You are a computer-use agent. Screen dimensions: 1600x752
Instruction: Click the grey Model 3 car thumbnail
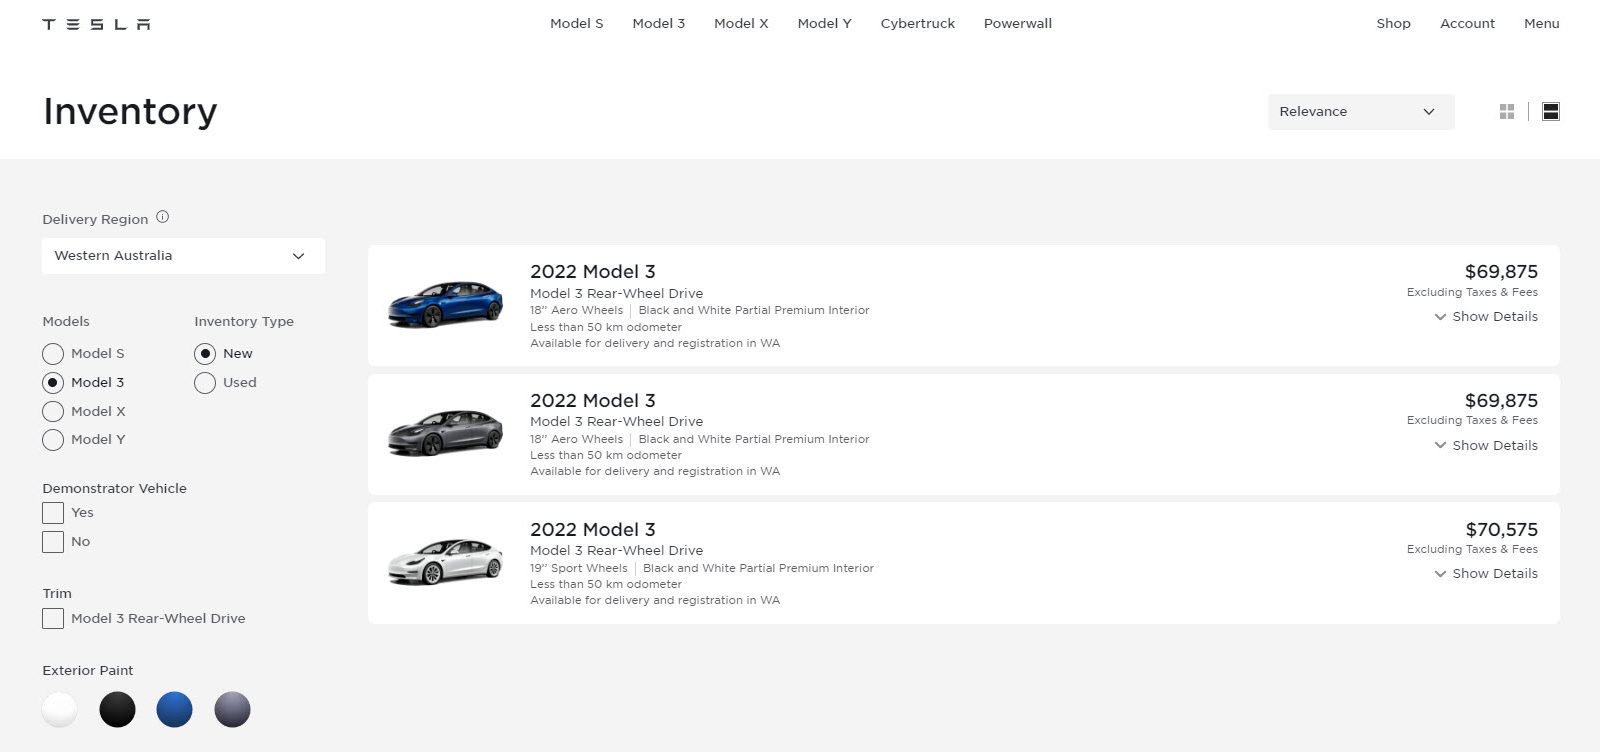tap(446, 432)
